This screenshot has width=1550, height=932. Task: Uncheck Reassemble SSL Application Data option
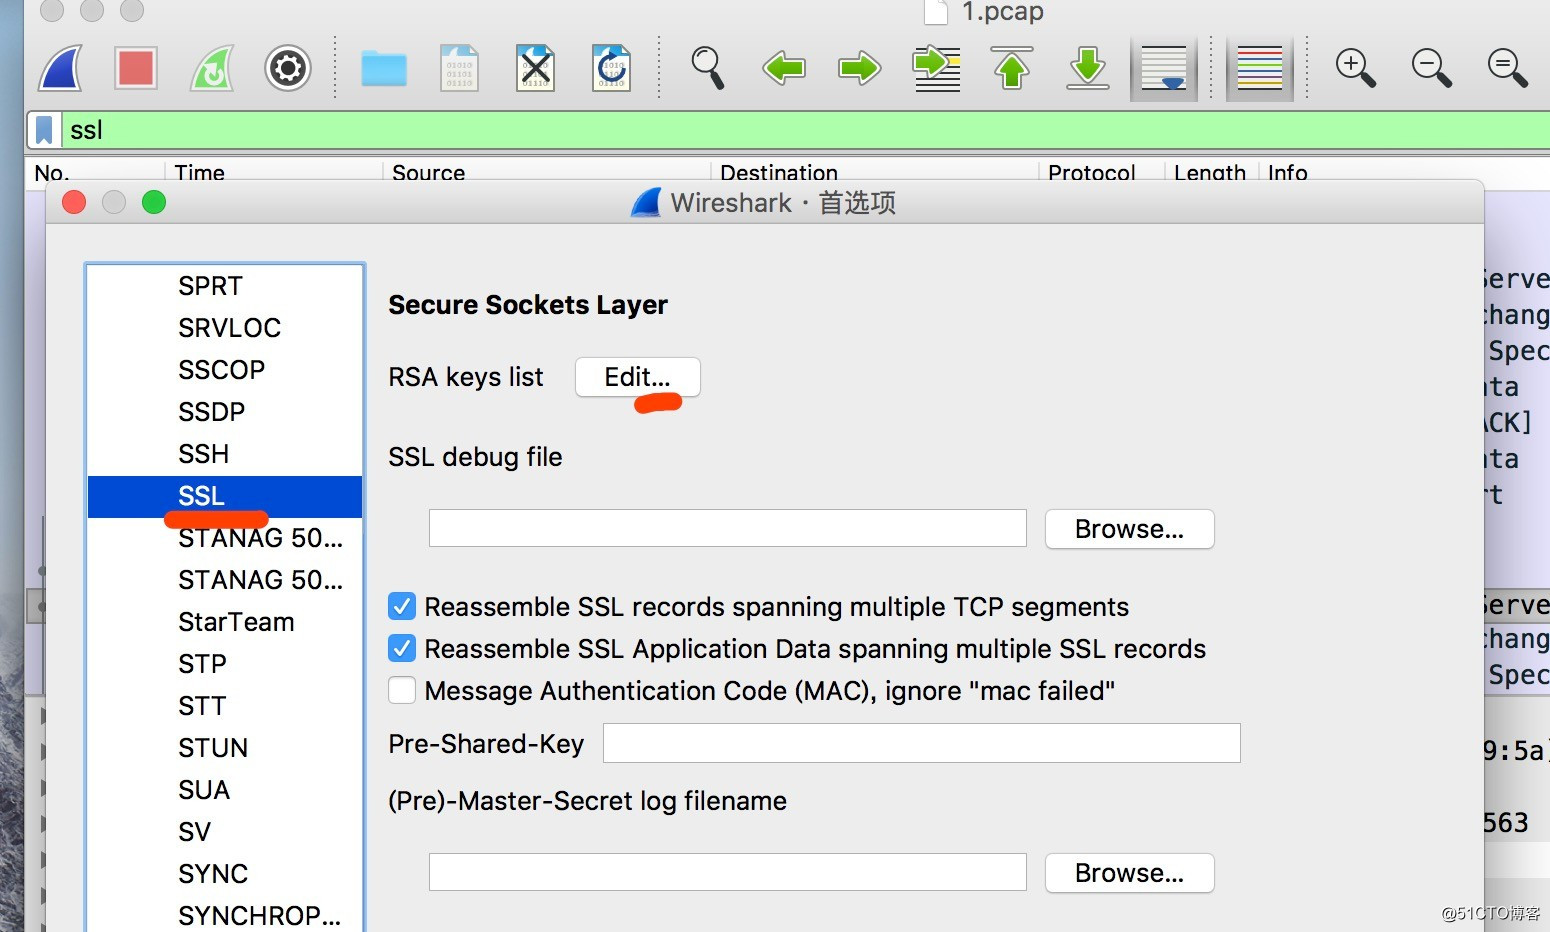(x=402, y=648)
